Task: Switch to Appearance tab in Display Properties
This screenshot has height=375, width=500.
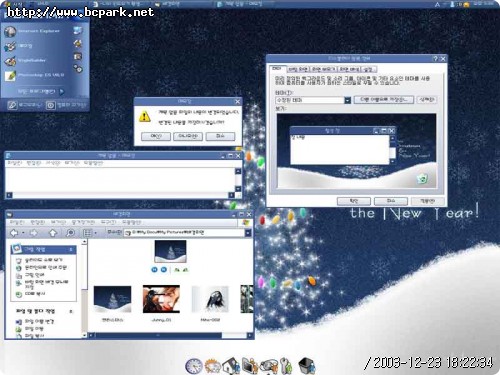Action: point(349,69)
